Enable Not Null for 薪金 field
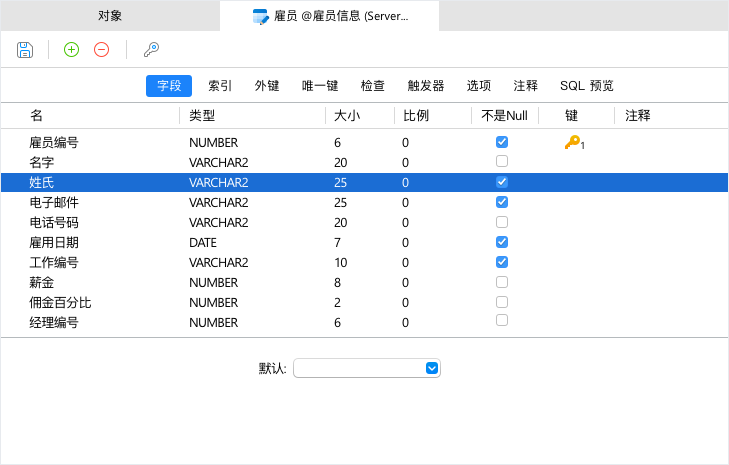The image size is (729, 465). [502, 282]
